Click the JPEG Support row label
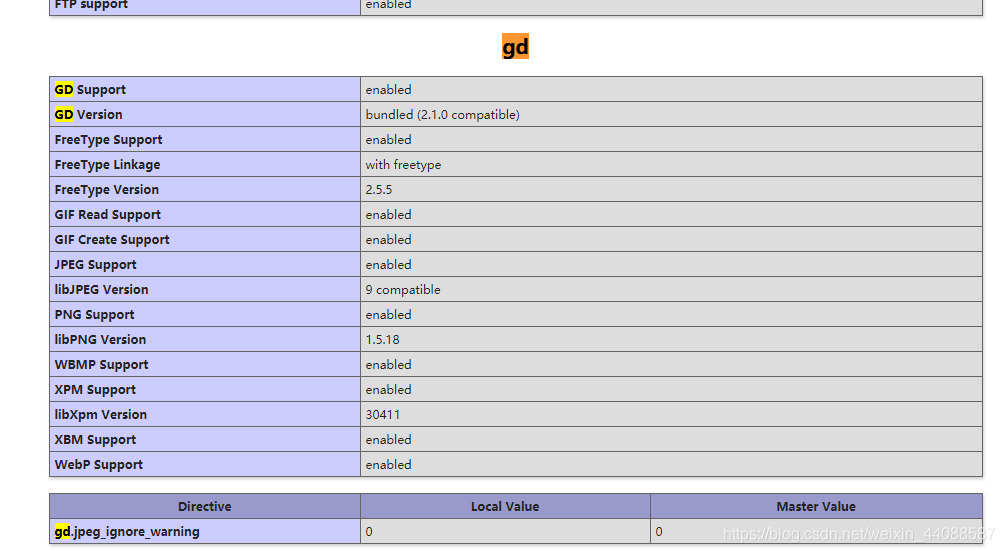This screenshot has width=1005, height=553. tap(96, 265)
